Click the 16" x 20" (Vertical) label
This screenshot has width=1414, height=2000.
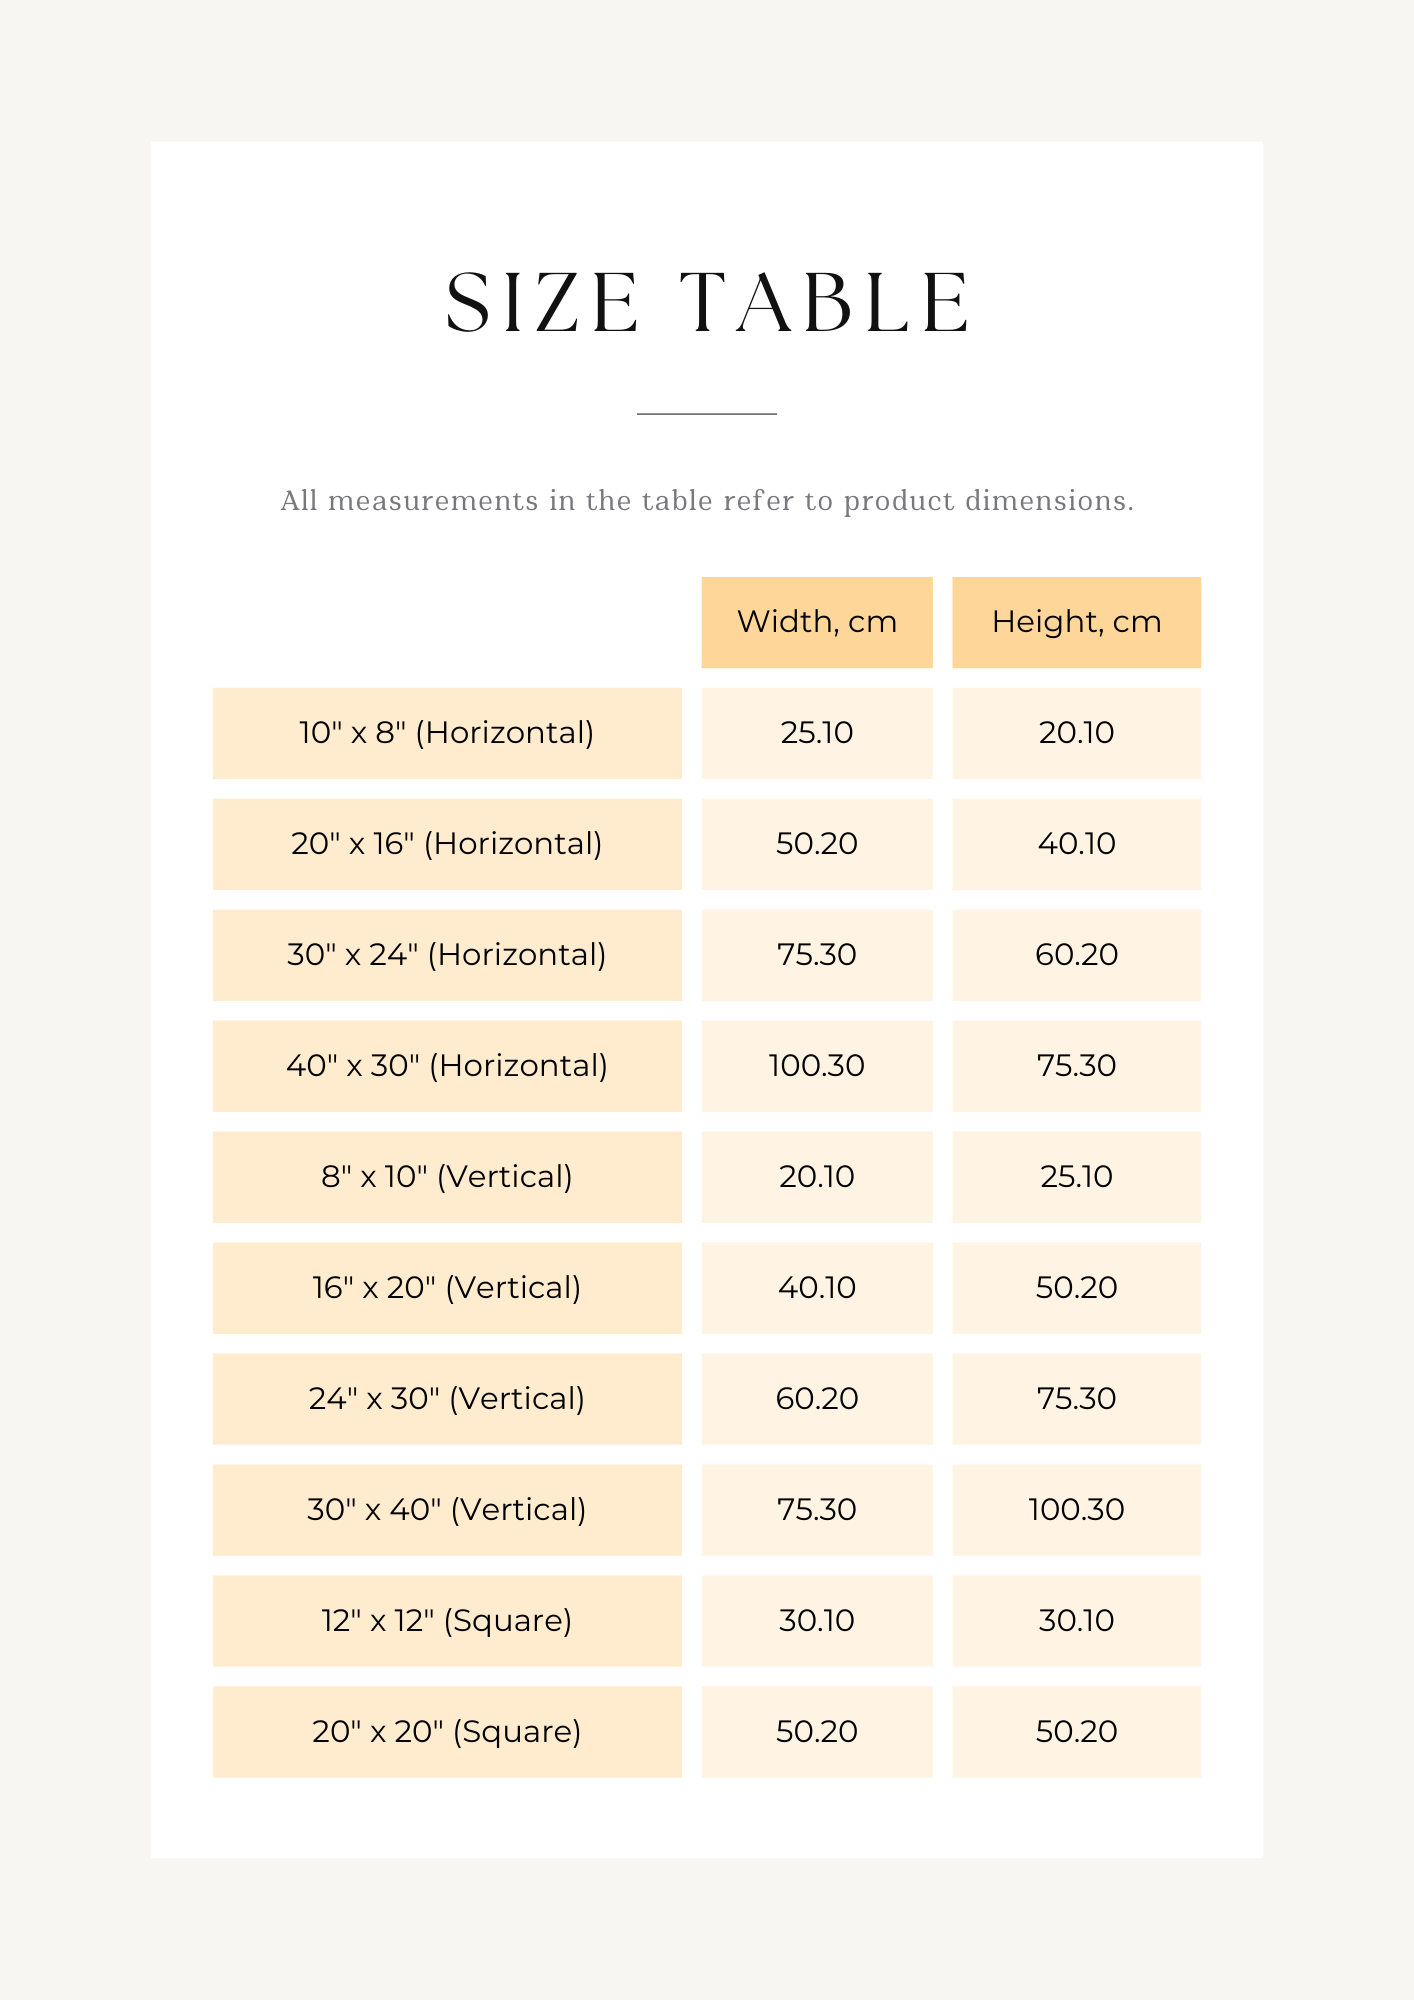(447, 1288)
